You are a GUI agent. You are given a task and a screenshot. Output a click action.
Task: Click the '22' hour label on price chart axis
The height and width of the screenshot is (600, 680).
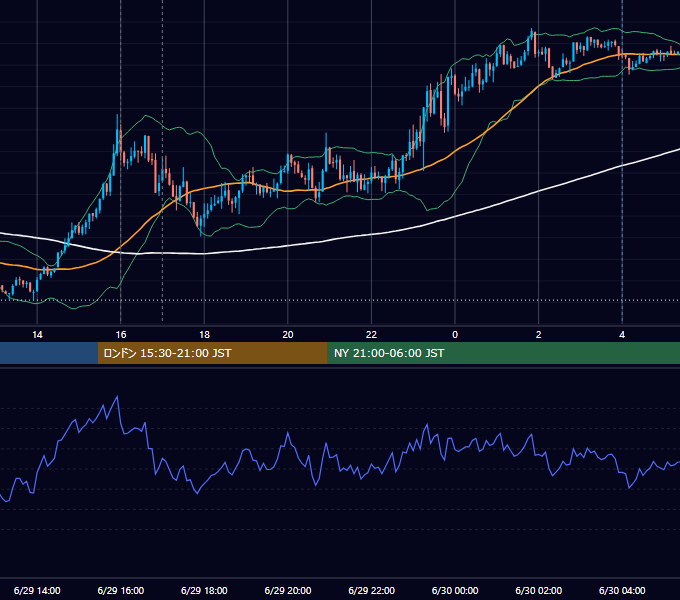click(371, 335)
